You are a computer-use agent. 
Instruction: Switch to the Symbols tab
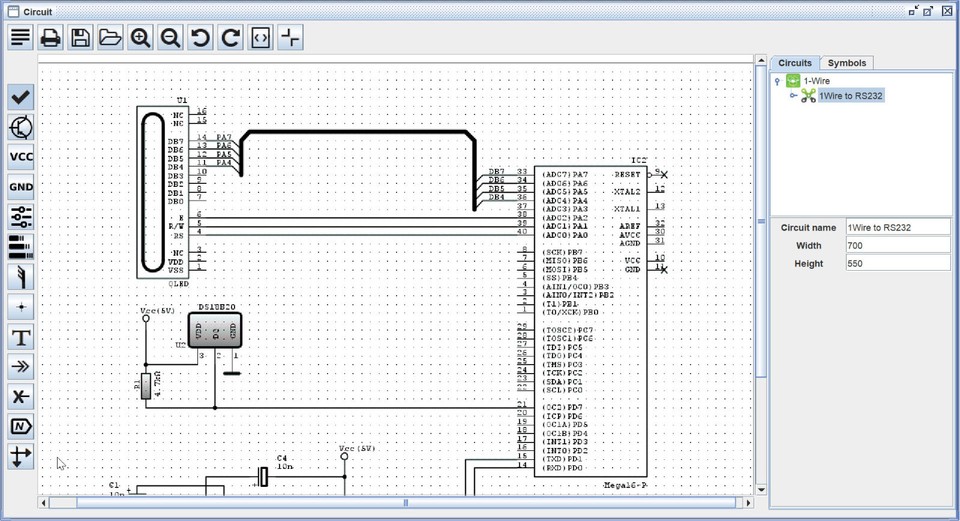click(846, 63)
